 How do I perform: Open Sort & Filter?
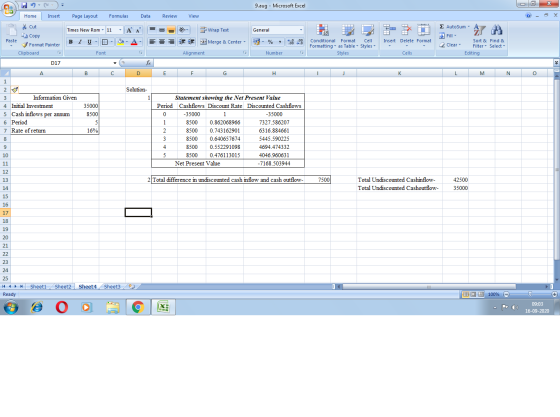(479, 36)
